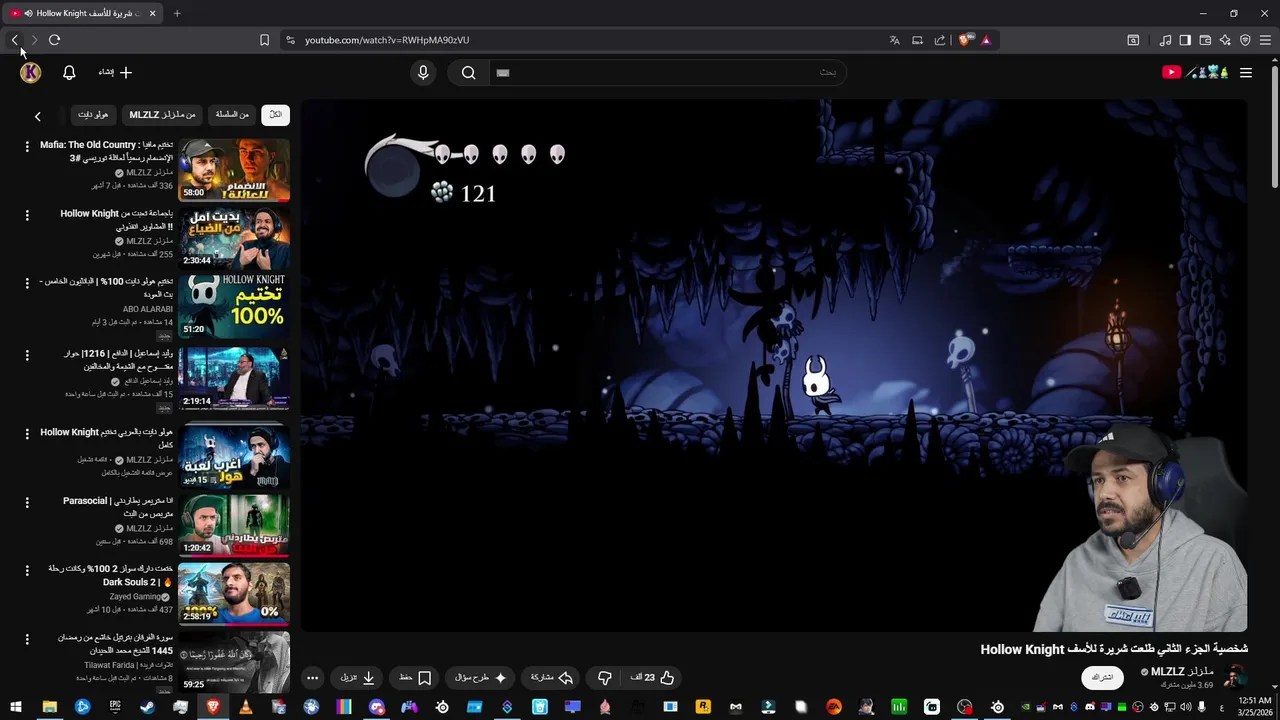Image resolution: width=1280 pixels, height=720 pixels.
Task: Open File Explorer from the taskbar
Action: (x=49, y=707)
